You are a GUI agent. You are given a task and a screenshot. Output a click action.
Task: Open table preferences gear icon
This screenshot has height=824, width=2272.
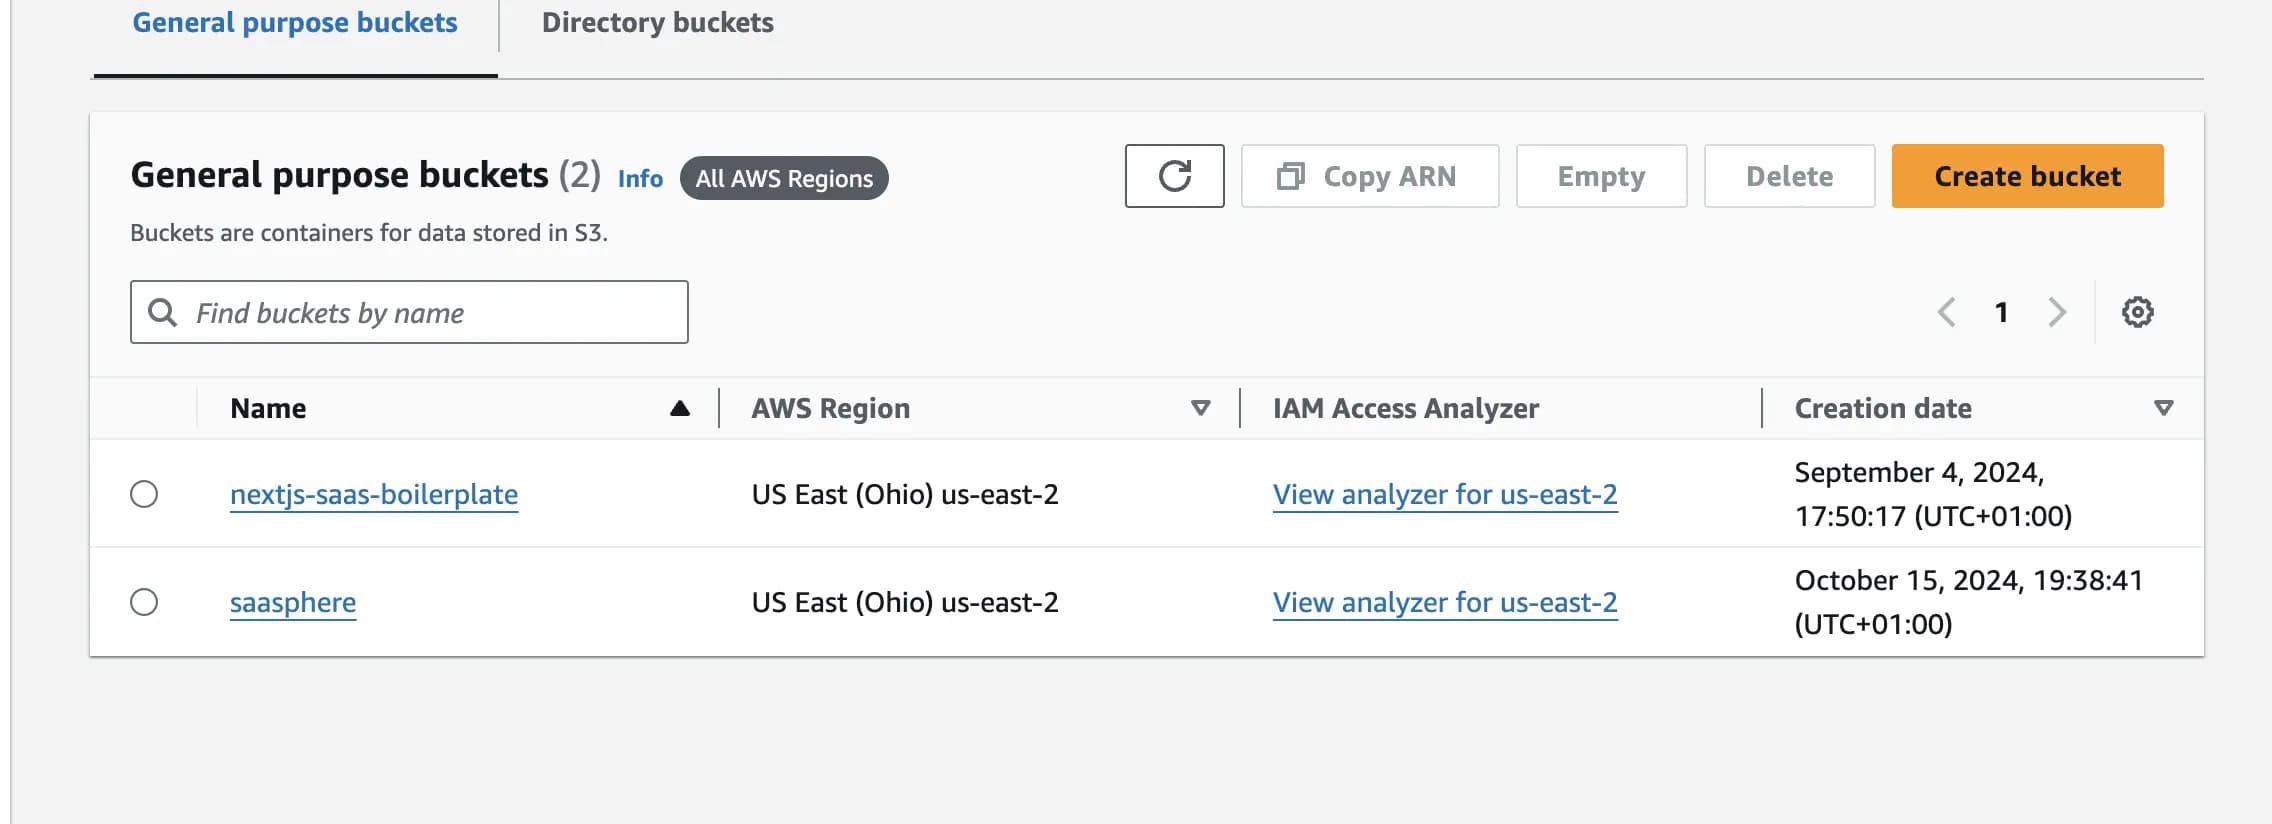pos(2137,312)
